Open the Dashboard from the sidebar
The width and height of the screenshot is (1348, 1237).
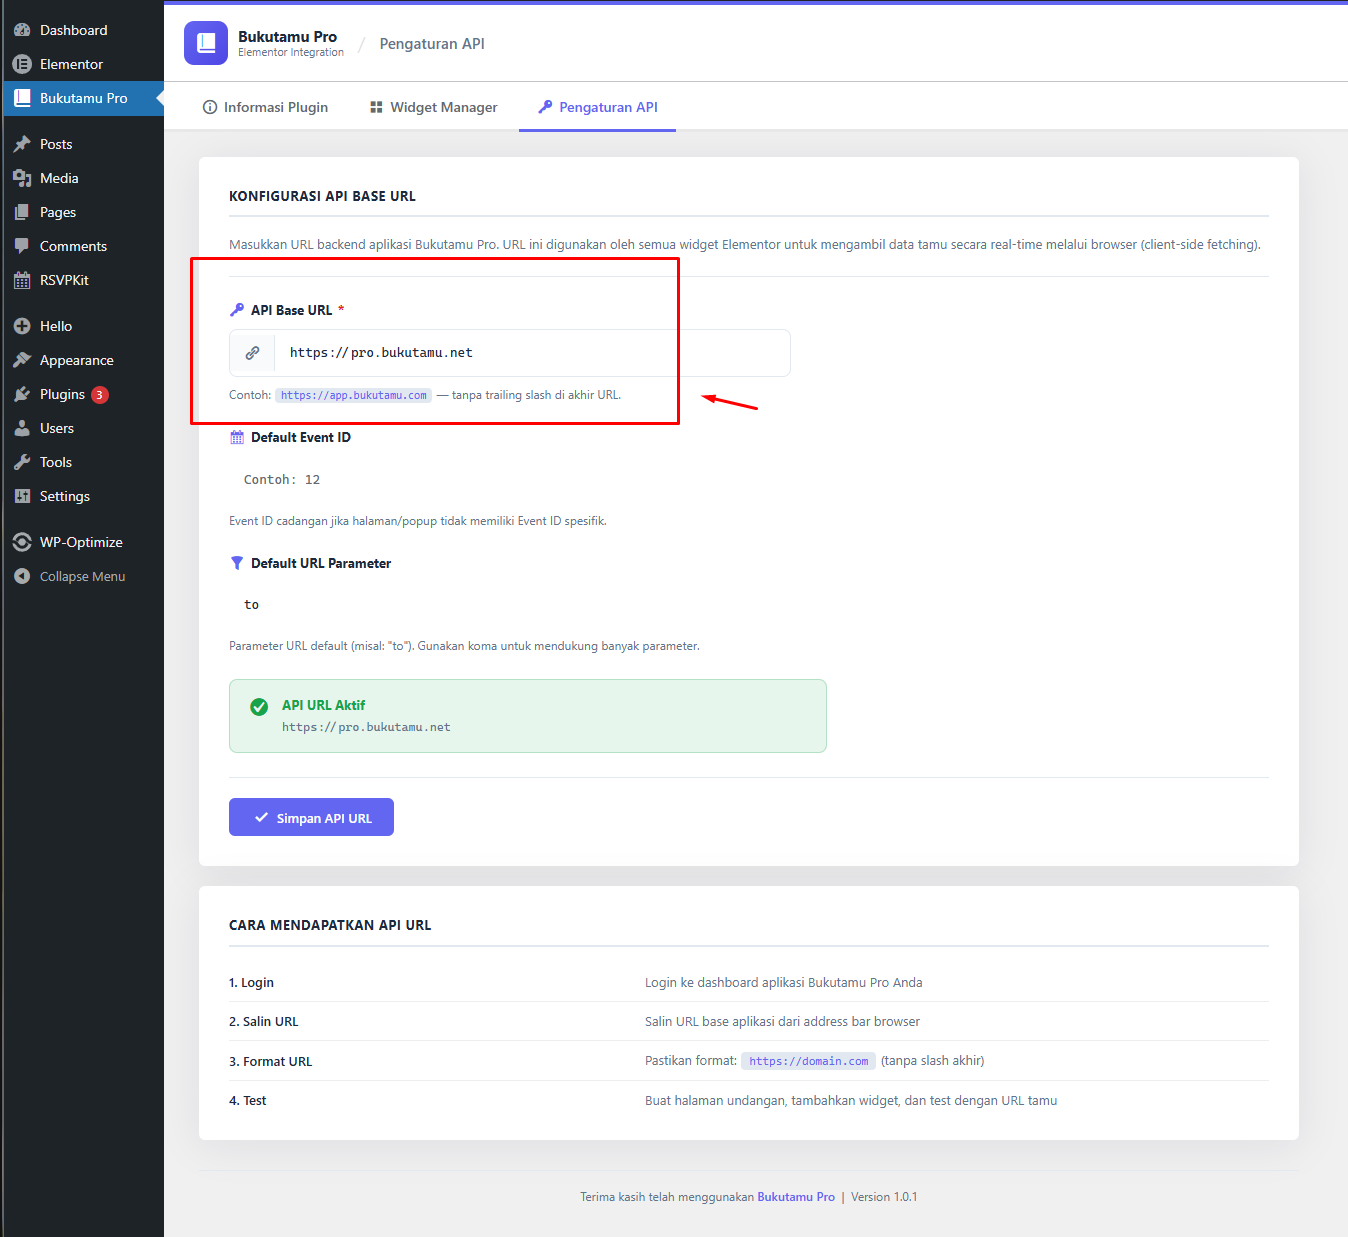coord(22,29)
